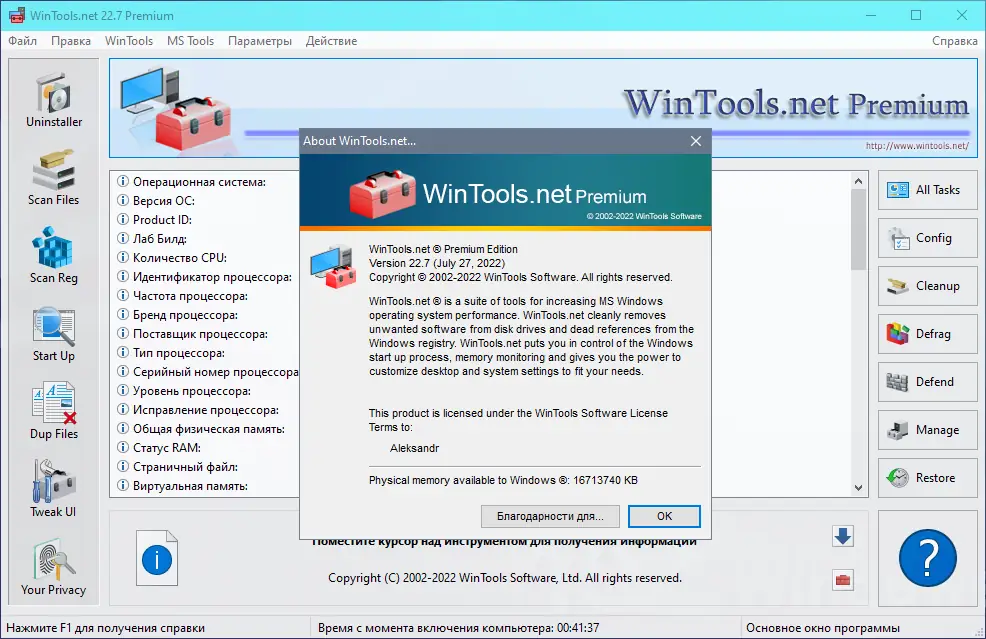The width and height of the screenshot is (986, 639).
Task: Click the uptime text in status bar
Action: [458, 628]
